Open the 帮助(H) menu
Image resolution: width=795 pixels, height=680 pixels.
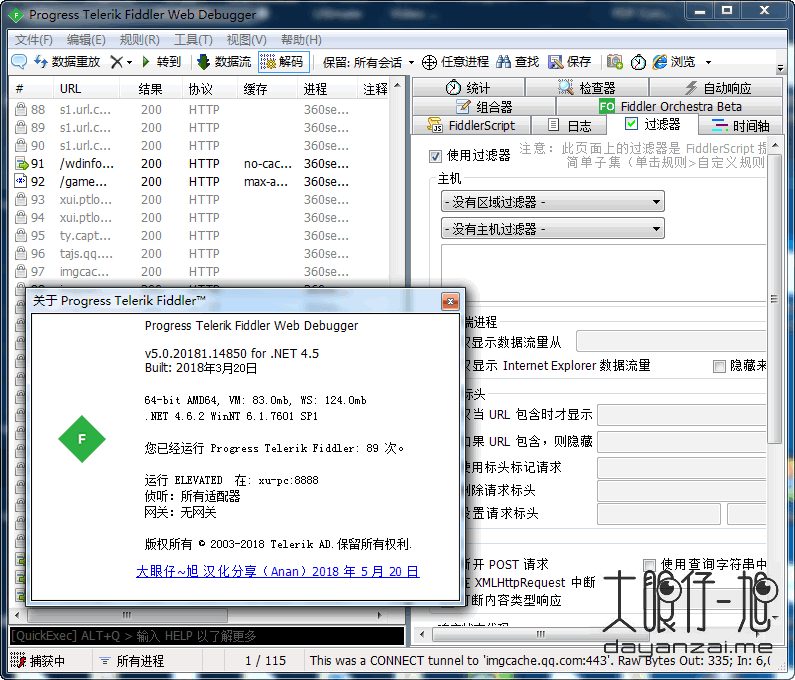pos(301,40)
